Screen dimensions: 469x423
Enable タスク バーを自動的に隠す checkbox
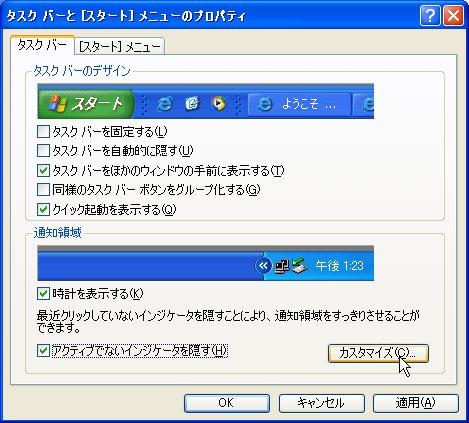43,151
